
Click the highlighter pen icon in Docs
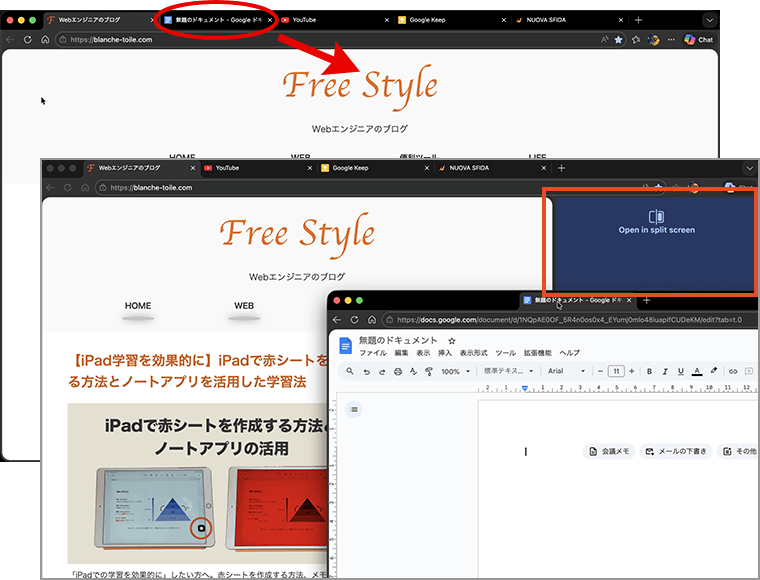pyautogui.click(x=713, y=371)
